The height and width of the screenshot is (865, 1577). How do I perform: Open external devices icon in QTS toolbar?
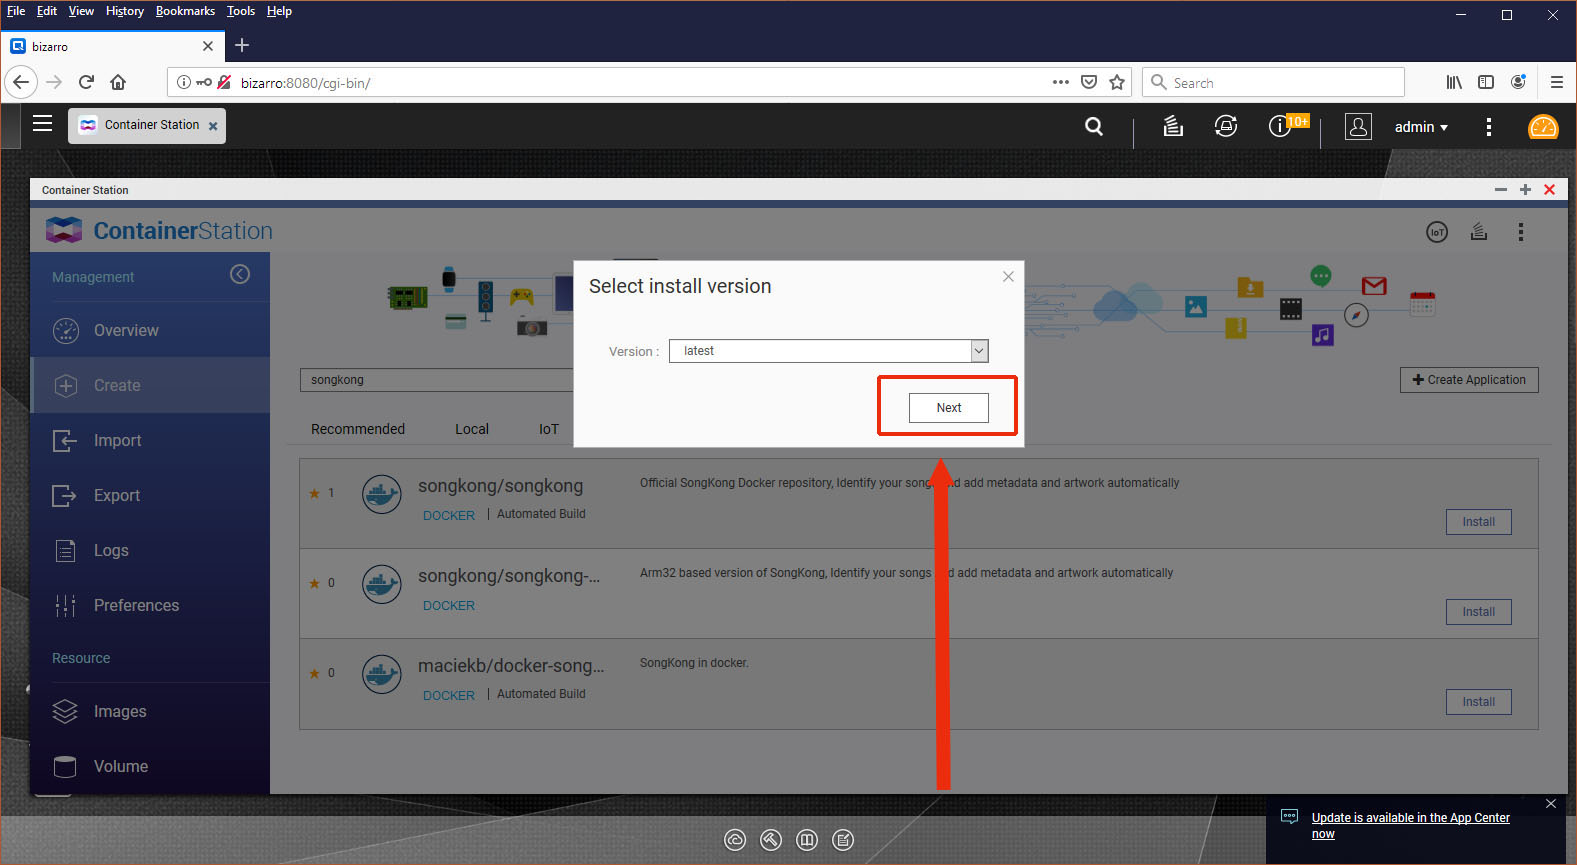point(1226,126)
